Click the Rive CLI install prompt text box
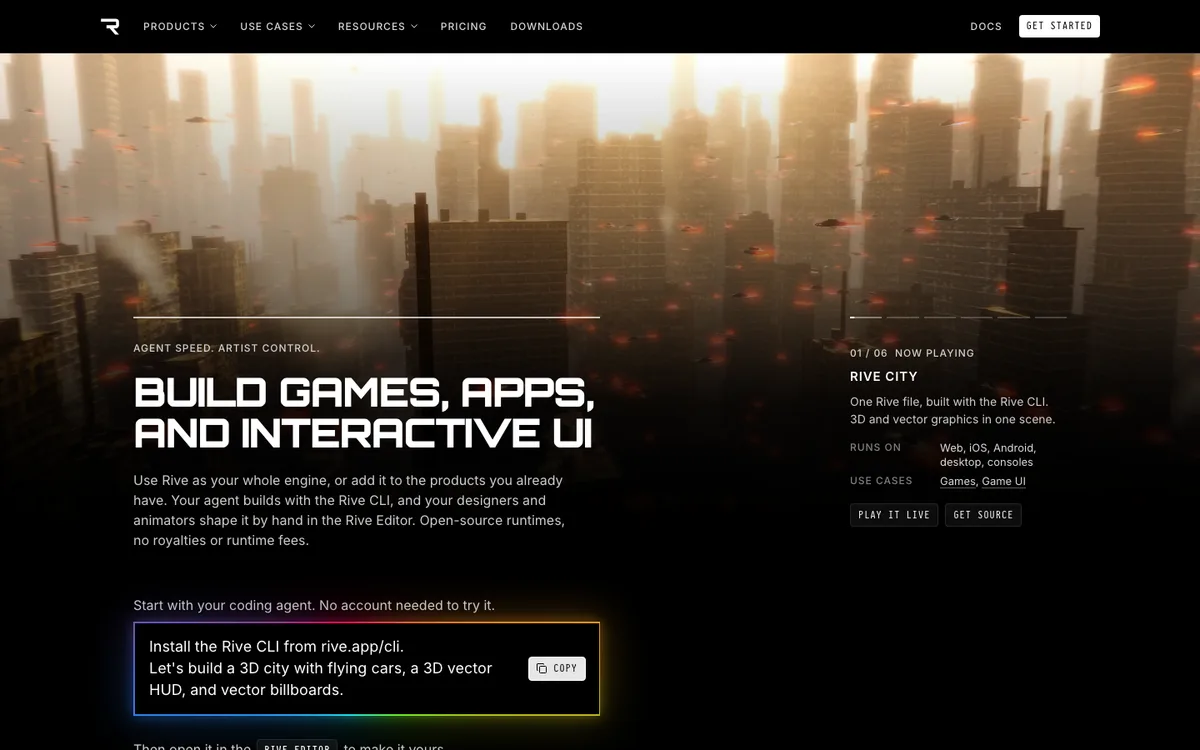The image size is (1200, 750). coord(367,669)
